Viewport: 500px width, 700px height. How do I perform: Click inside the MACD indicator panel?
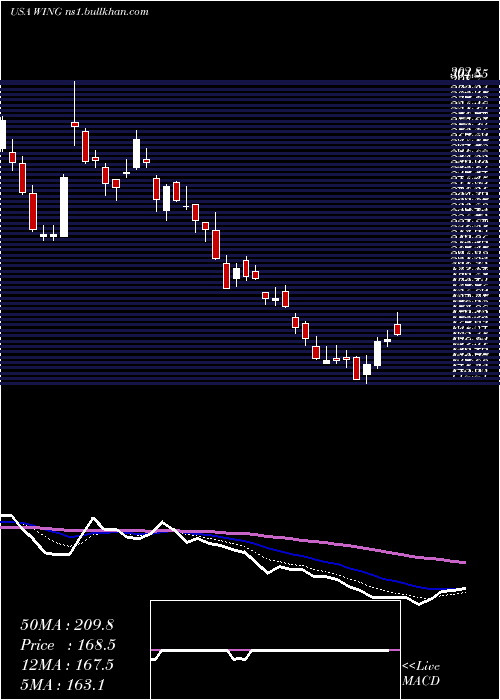click(275, 650)
